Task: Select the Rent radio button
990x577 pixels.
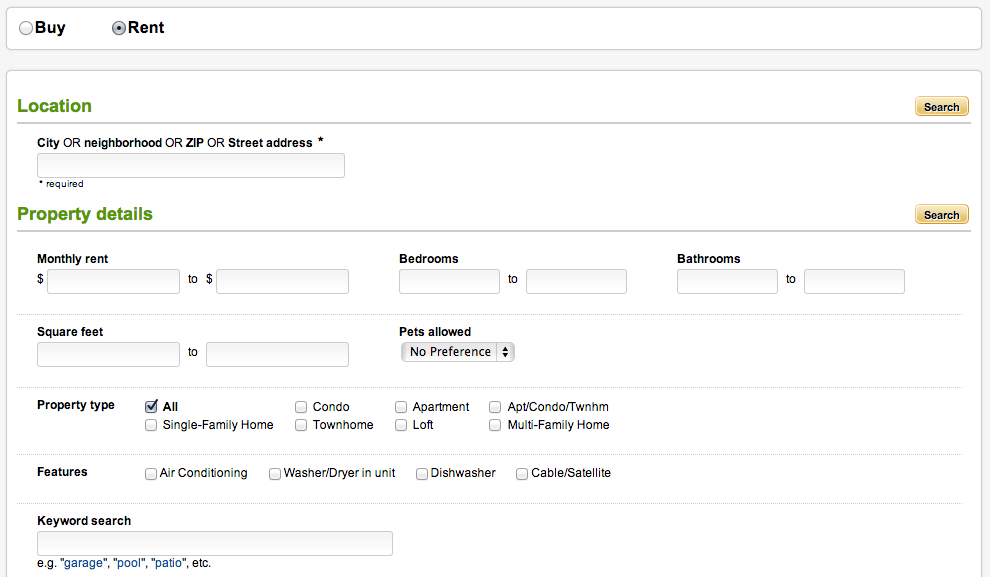Action: [x=119, y=29]
